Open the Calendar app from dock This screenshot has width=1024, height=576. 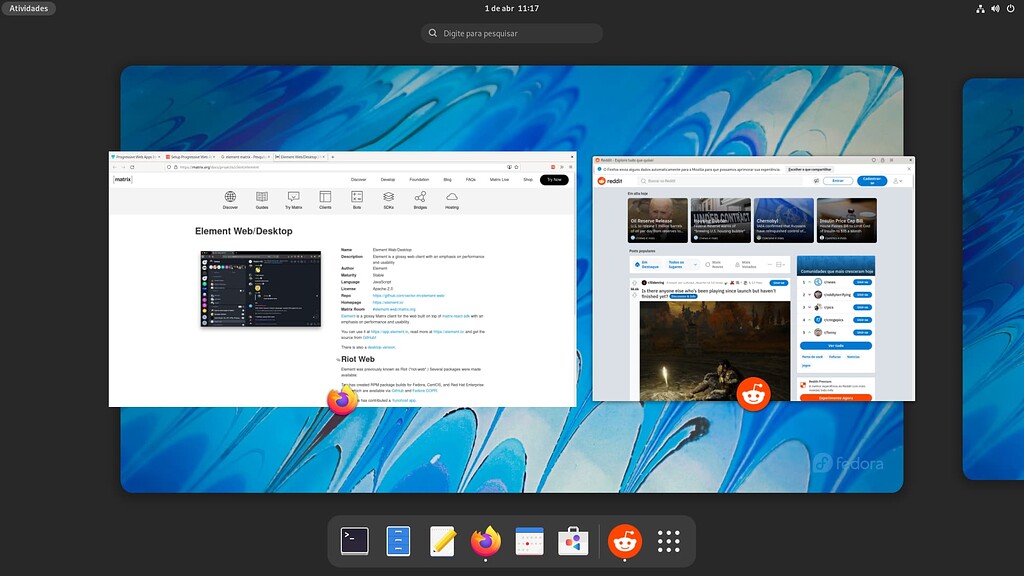tap(529, 541)
